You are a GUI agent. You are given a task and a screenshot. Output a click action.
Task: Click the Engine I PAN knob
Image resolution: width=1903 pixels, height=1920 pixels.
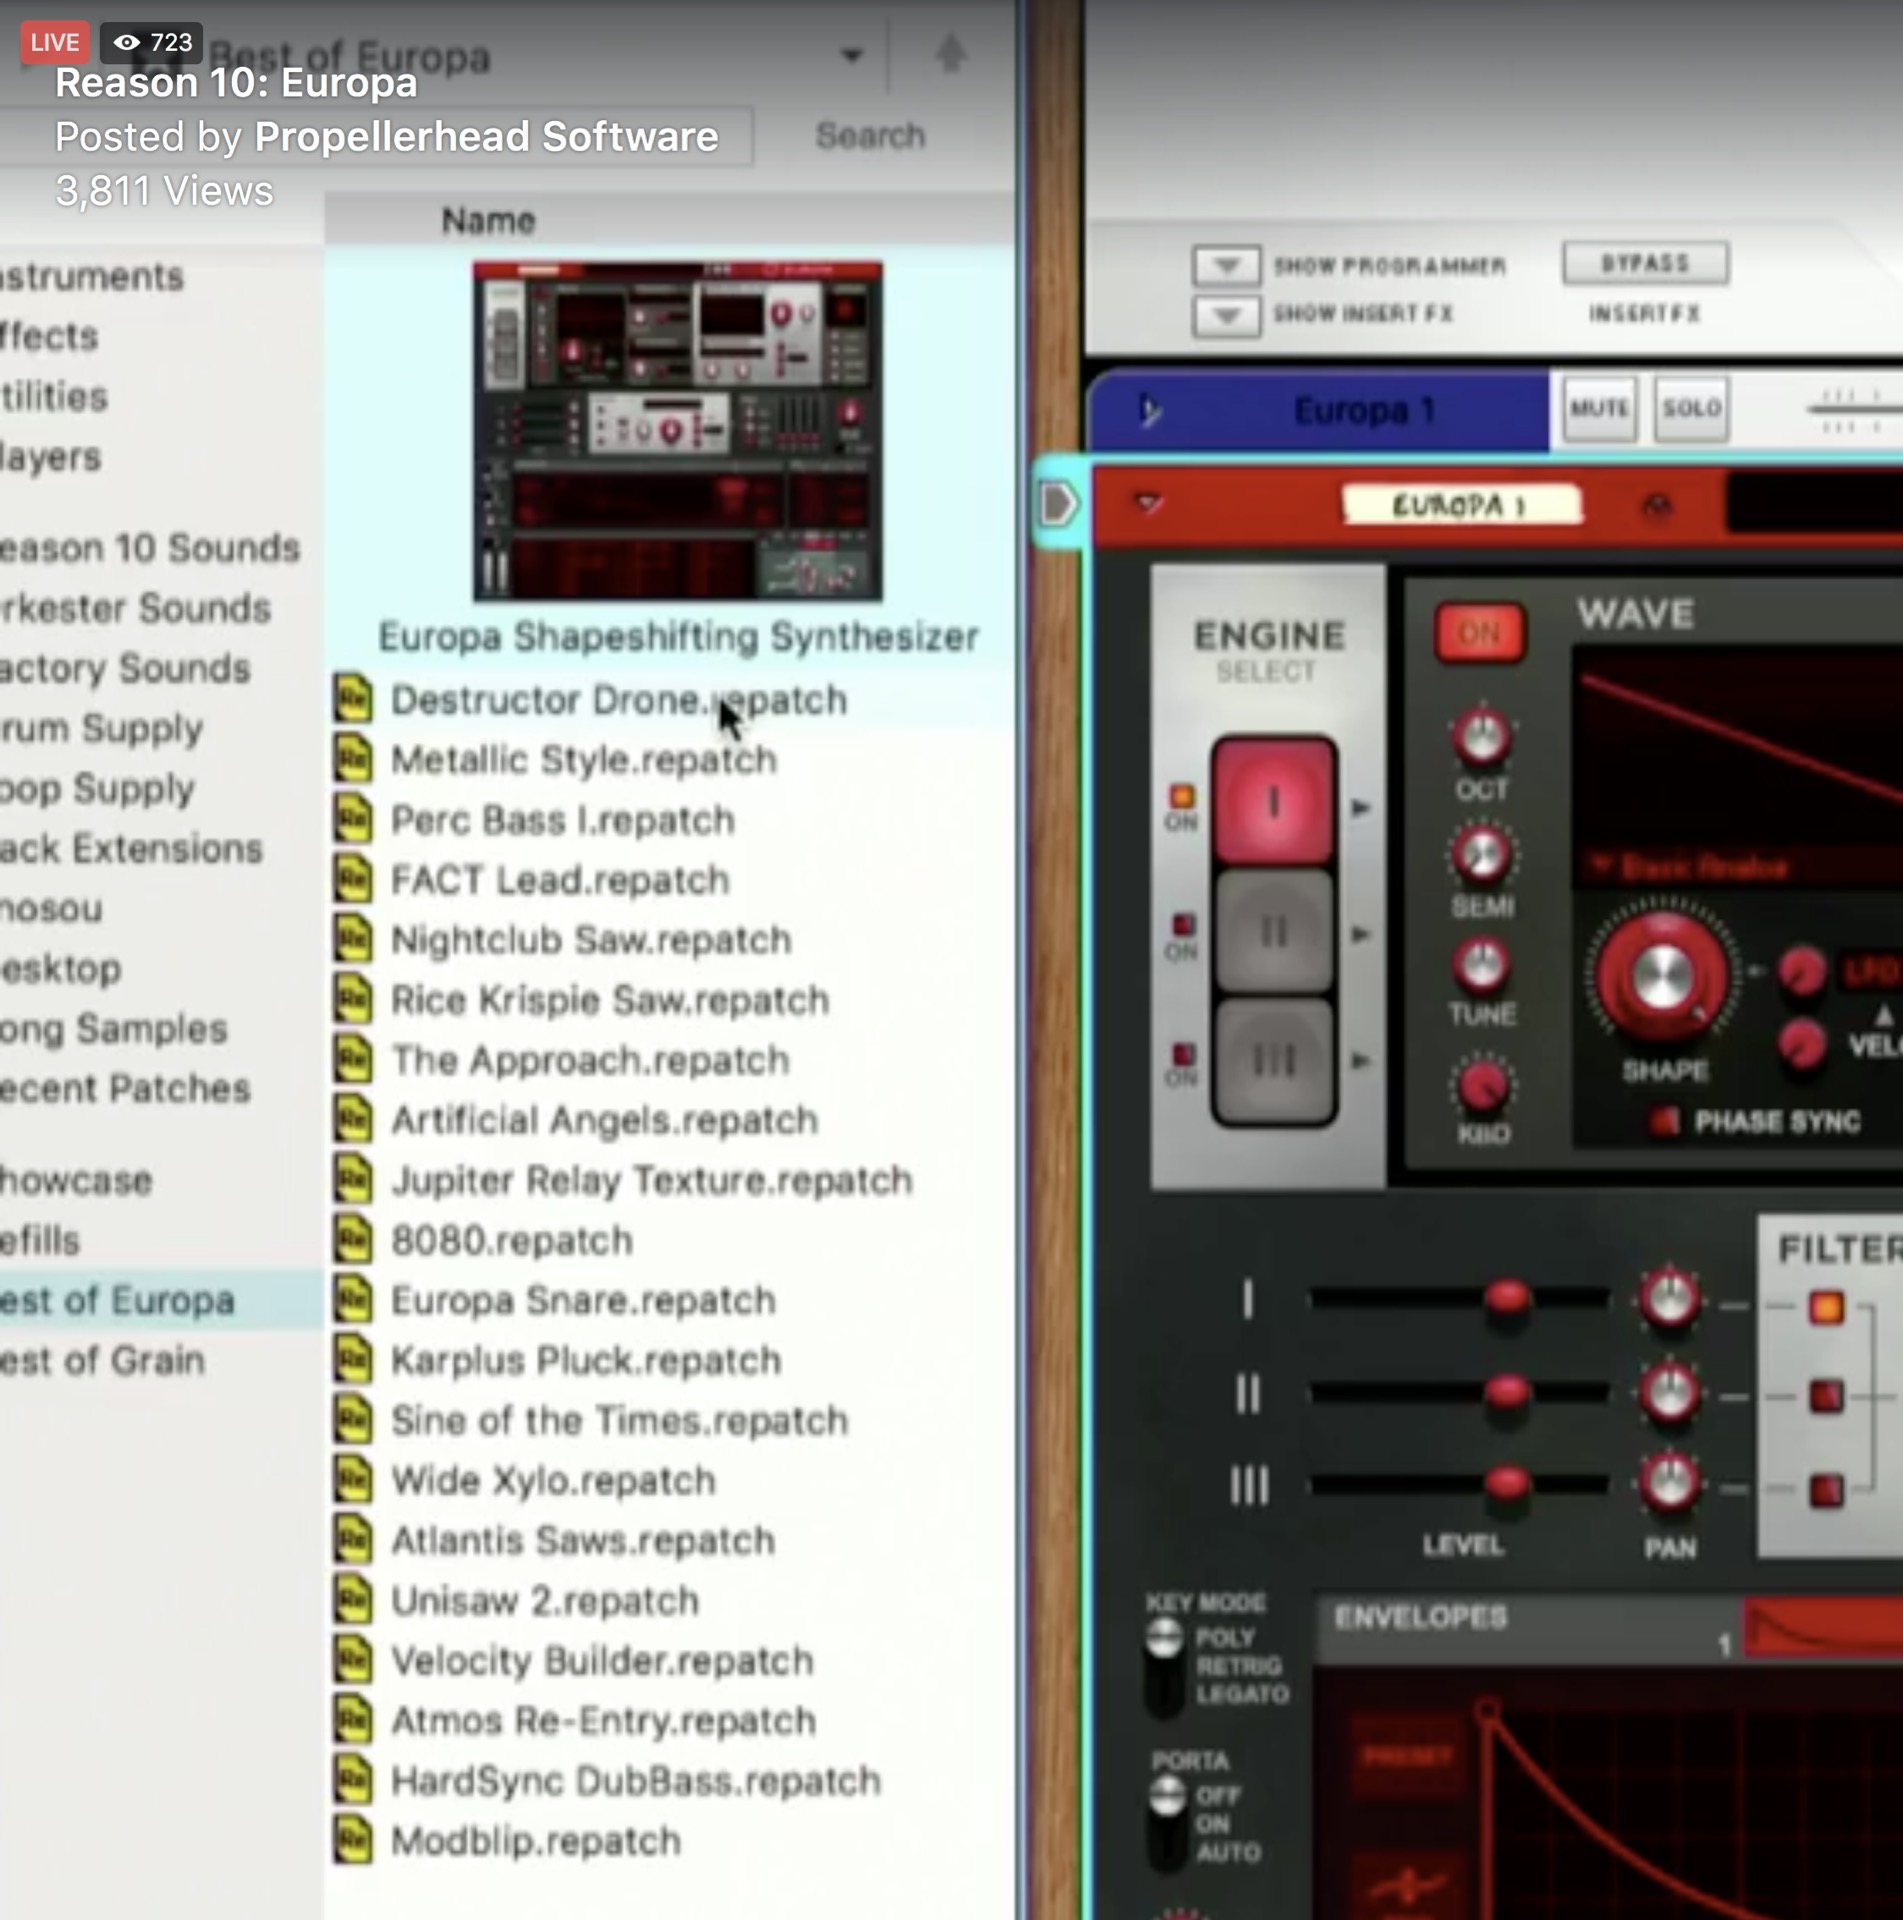coord(1668,1299)
